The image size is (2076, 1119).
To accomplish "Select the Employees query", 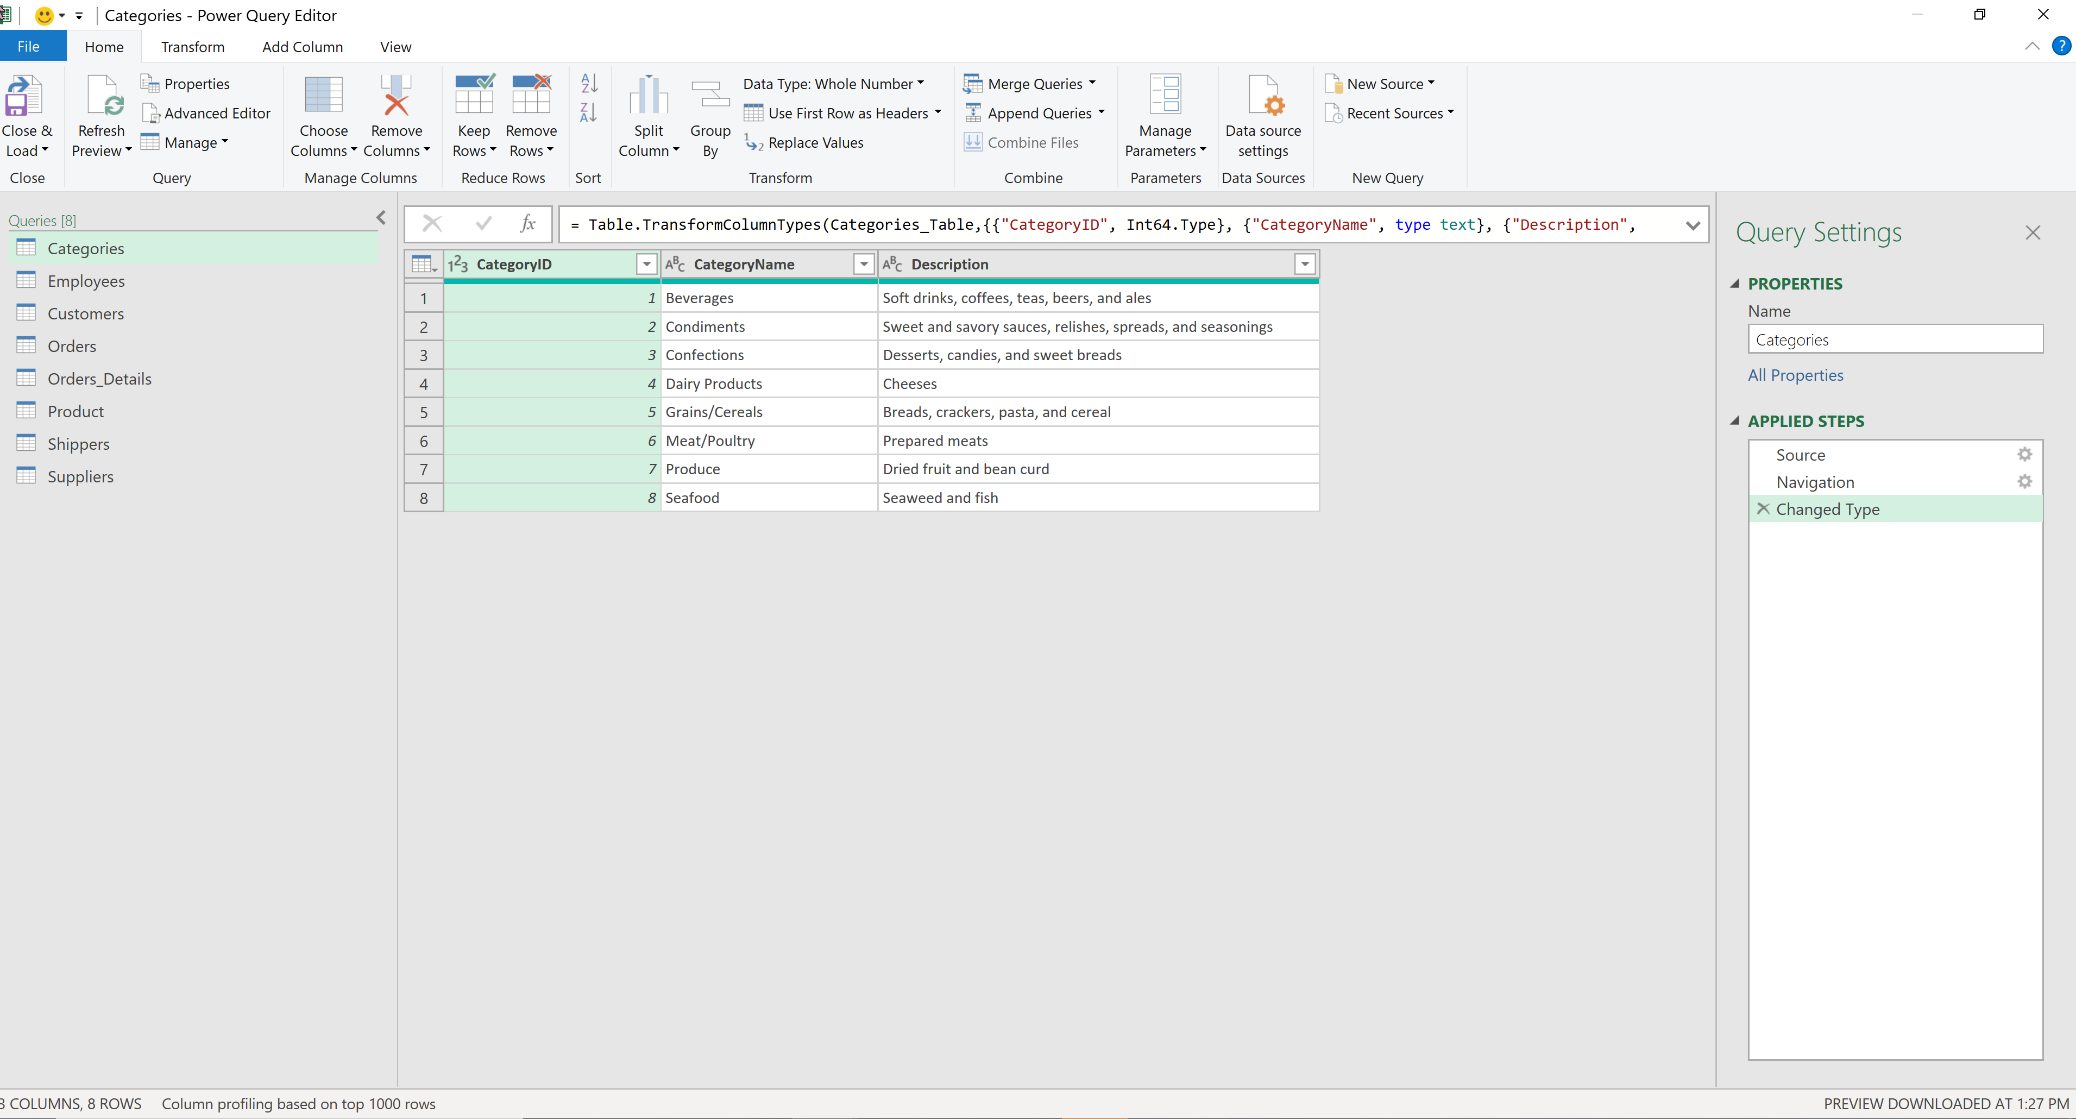I will pyautogui.click(x=195, y=281).
